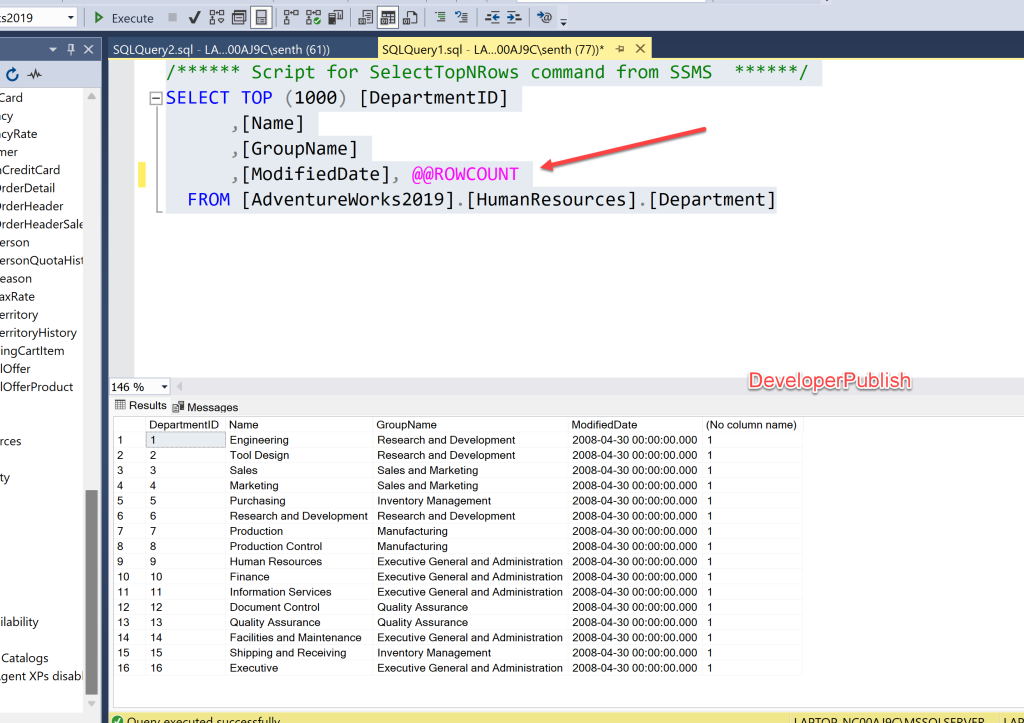Click the Parse query checkmark icon

coord(194,18)
